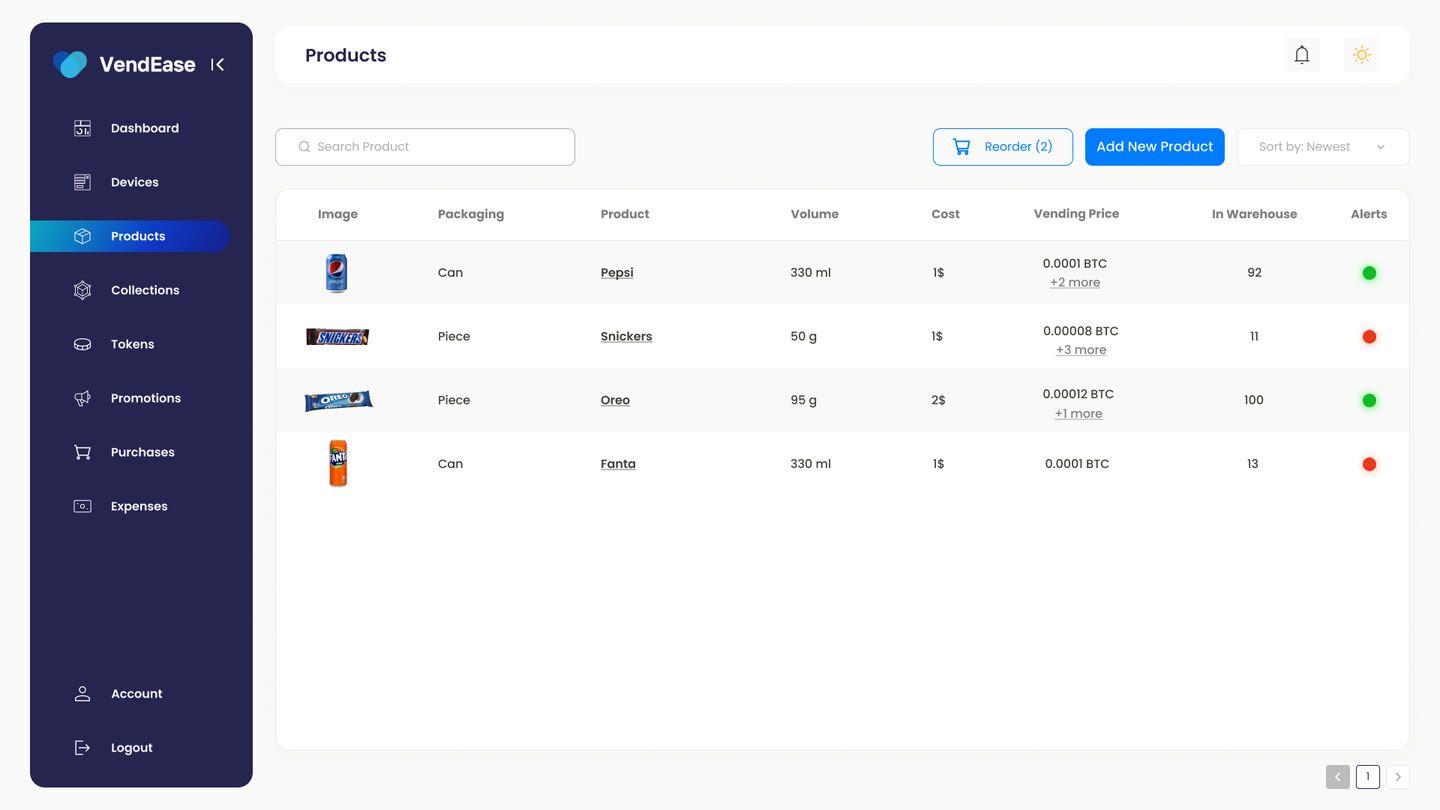Click the red alert dot for Fanta
This screenshot has height=810, width=1440.
pos(1369,464)
